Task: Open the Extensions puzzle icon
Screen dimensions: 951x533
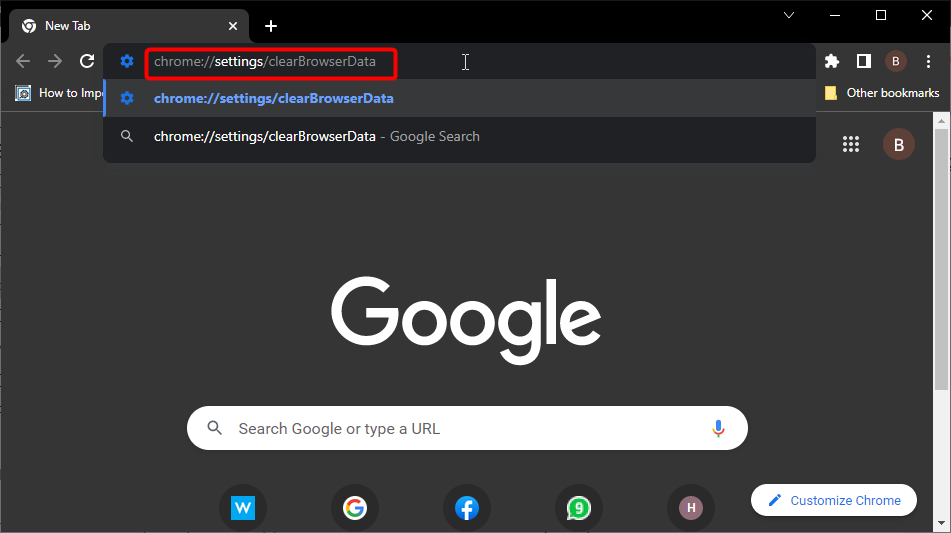Action: [x=832, y=61]
